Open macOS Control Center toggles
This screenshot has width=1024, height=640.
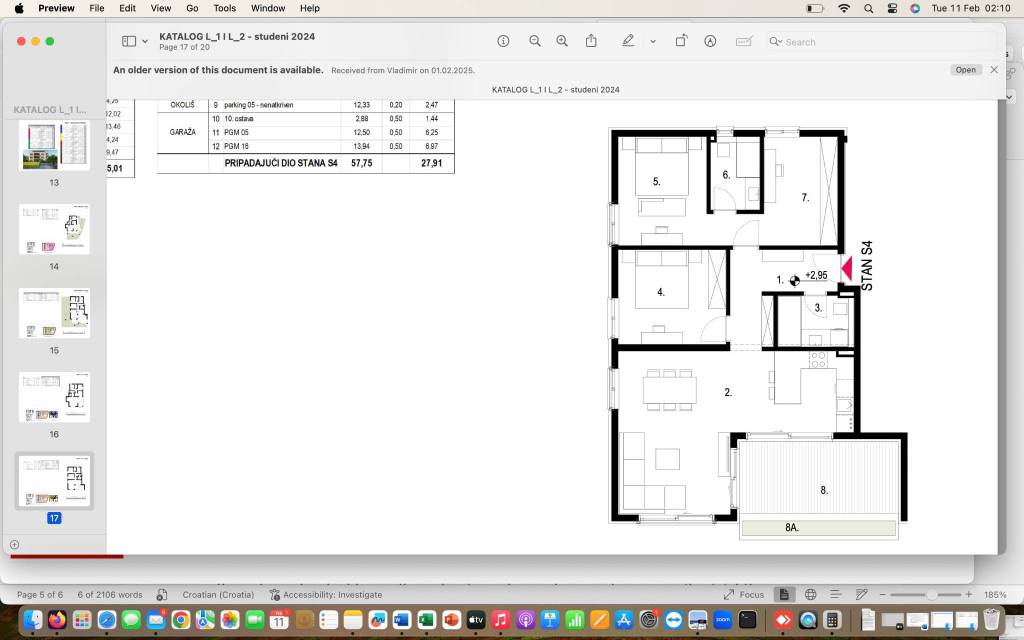click(x=893, y=8)
